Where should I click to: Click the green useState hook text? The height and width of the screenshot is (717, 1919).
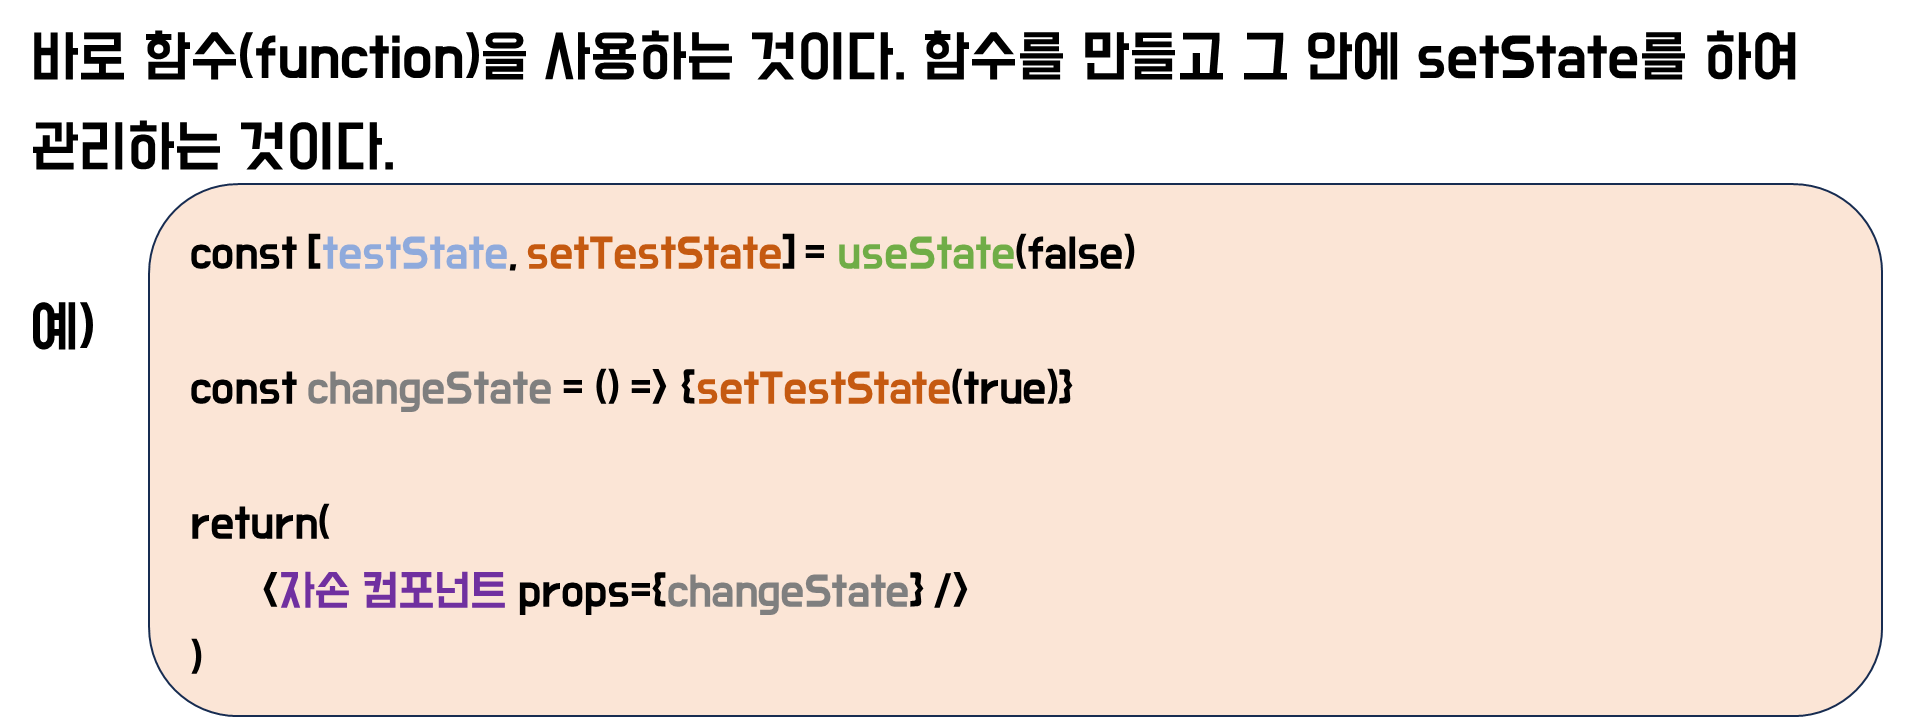926,253
